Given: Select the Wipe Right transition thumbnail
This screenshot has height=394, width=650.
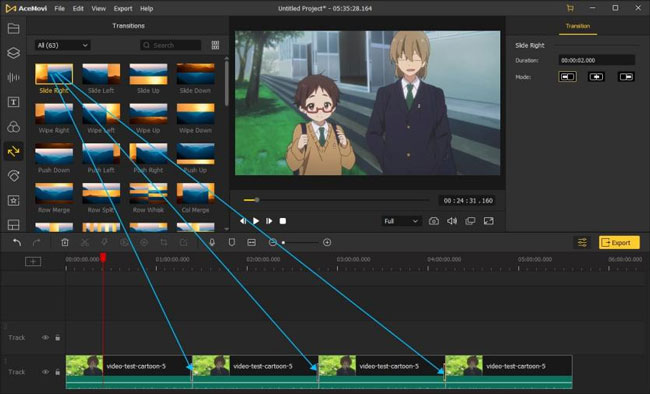Looking at the screenshot, I should pyautogui.click(x=54, y=114).
